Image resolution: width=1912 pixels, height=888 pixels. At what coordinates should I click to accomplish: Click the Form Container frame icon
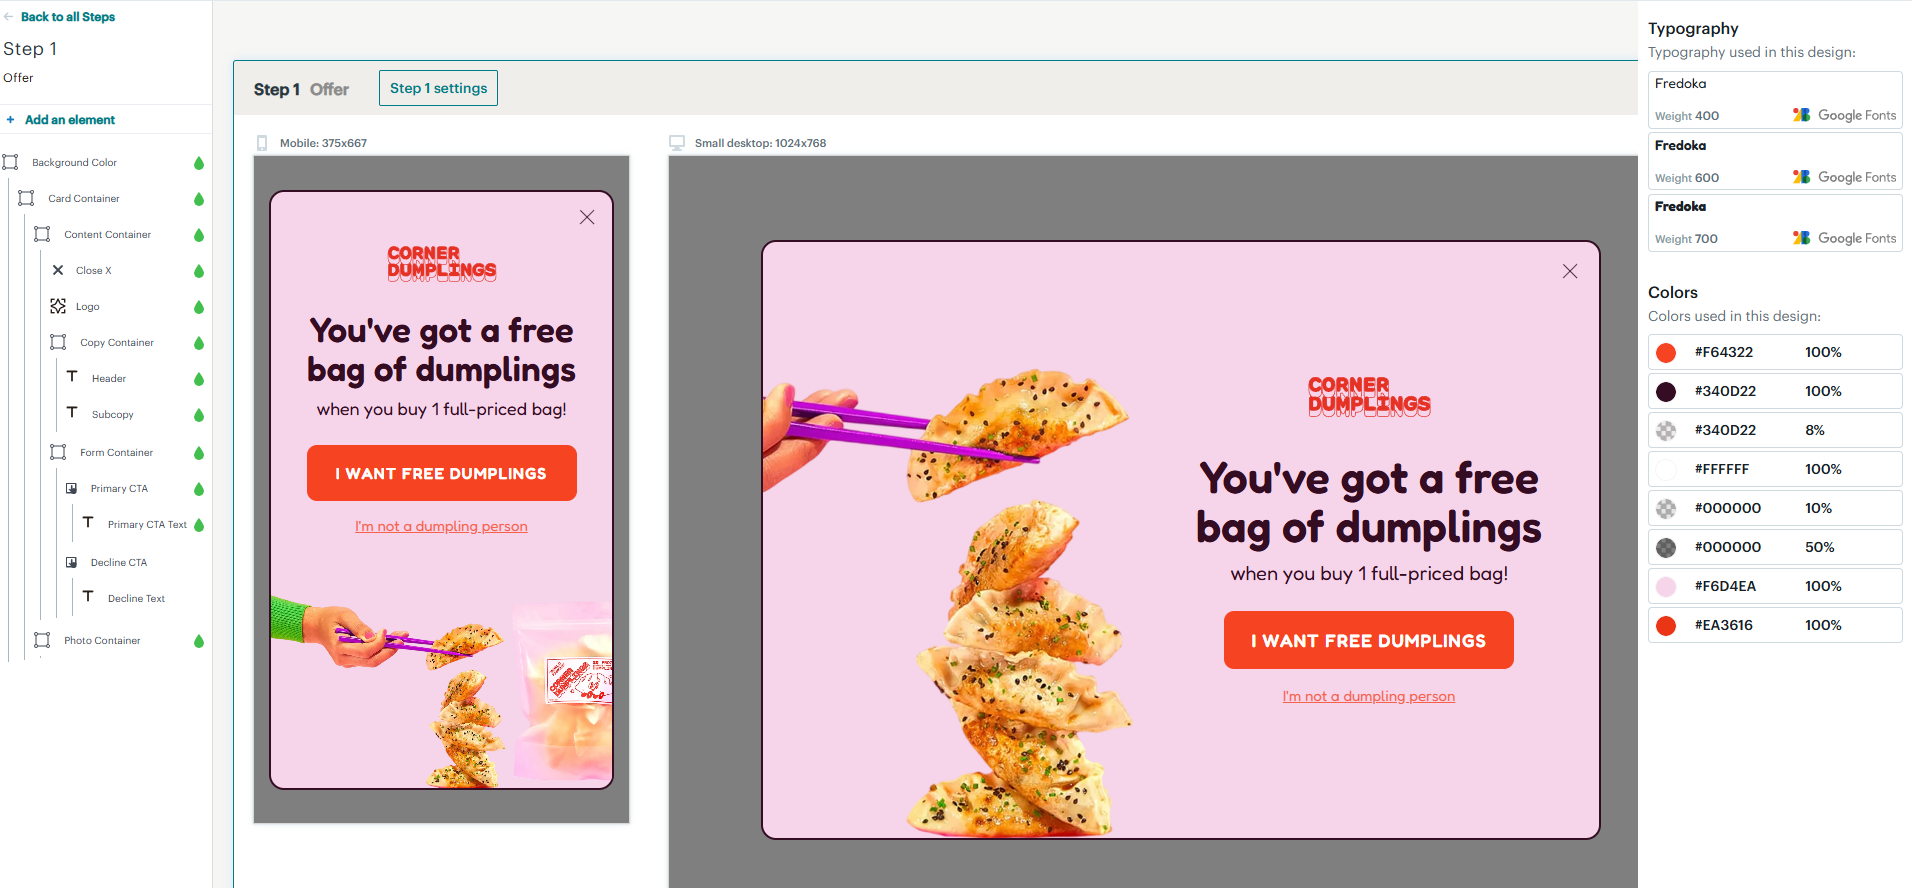58,452
